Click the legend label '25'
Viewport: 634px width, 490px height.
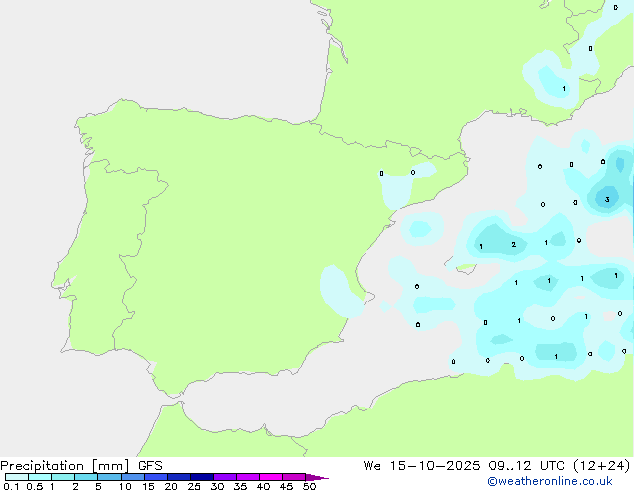tap(194, 486)
